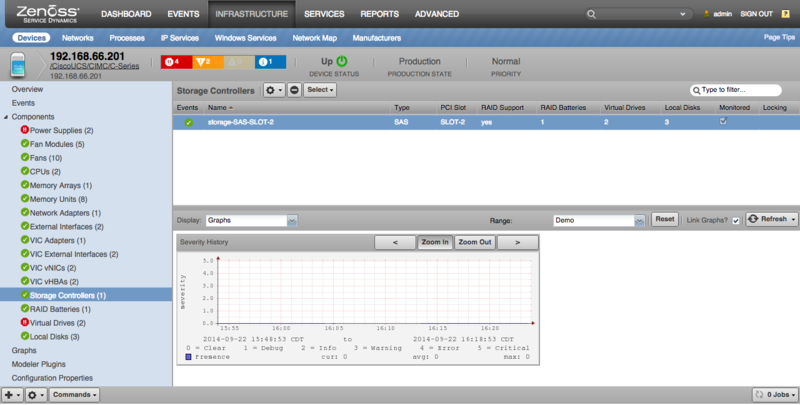Viewport: 800px width, 405px height.
Task: Click the Page Tips link
Action: tap(779, 37)
